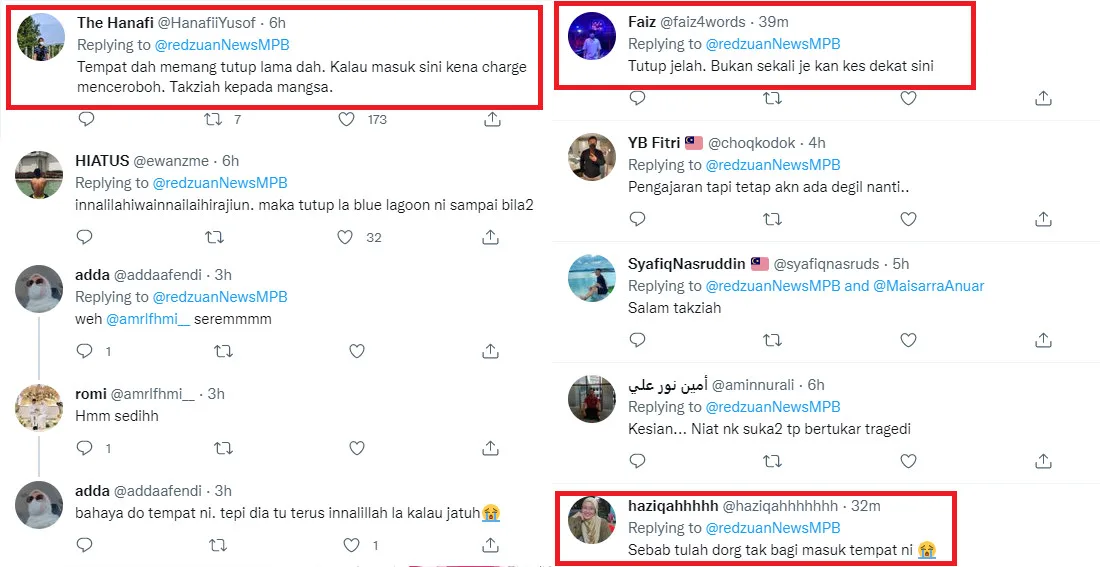Open HIATUS's profile picture
The width and height of the screenshot is (1100, 567).
pos(40,175)
